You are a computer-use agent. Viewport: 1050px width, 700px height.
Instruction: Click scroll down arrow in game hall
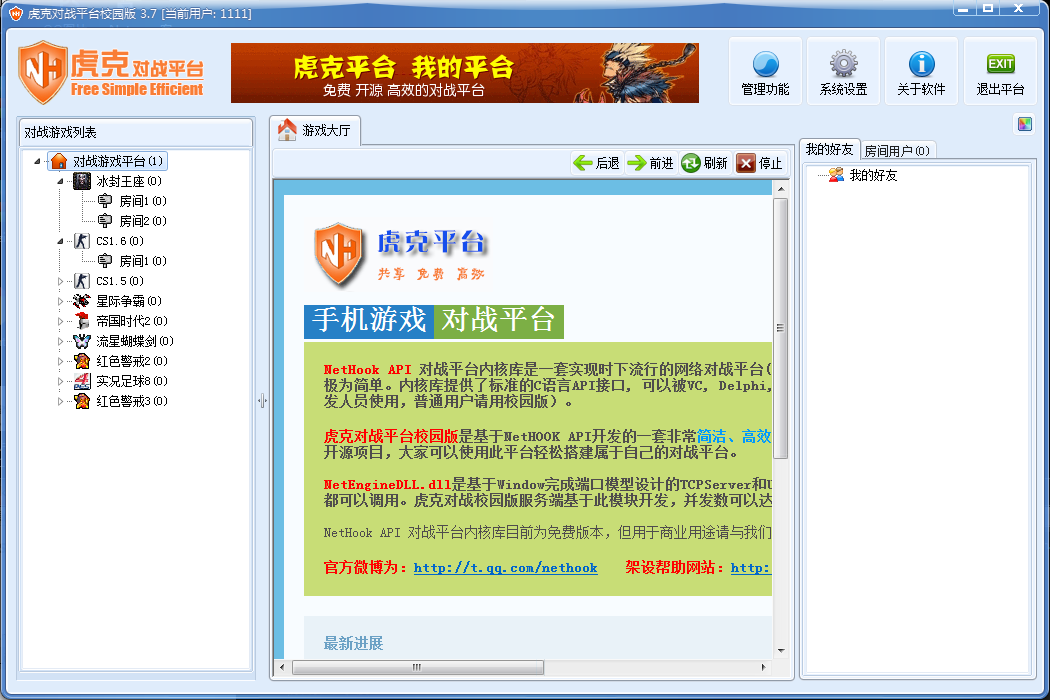tap(781, 650)
